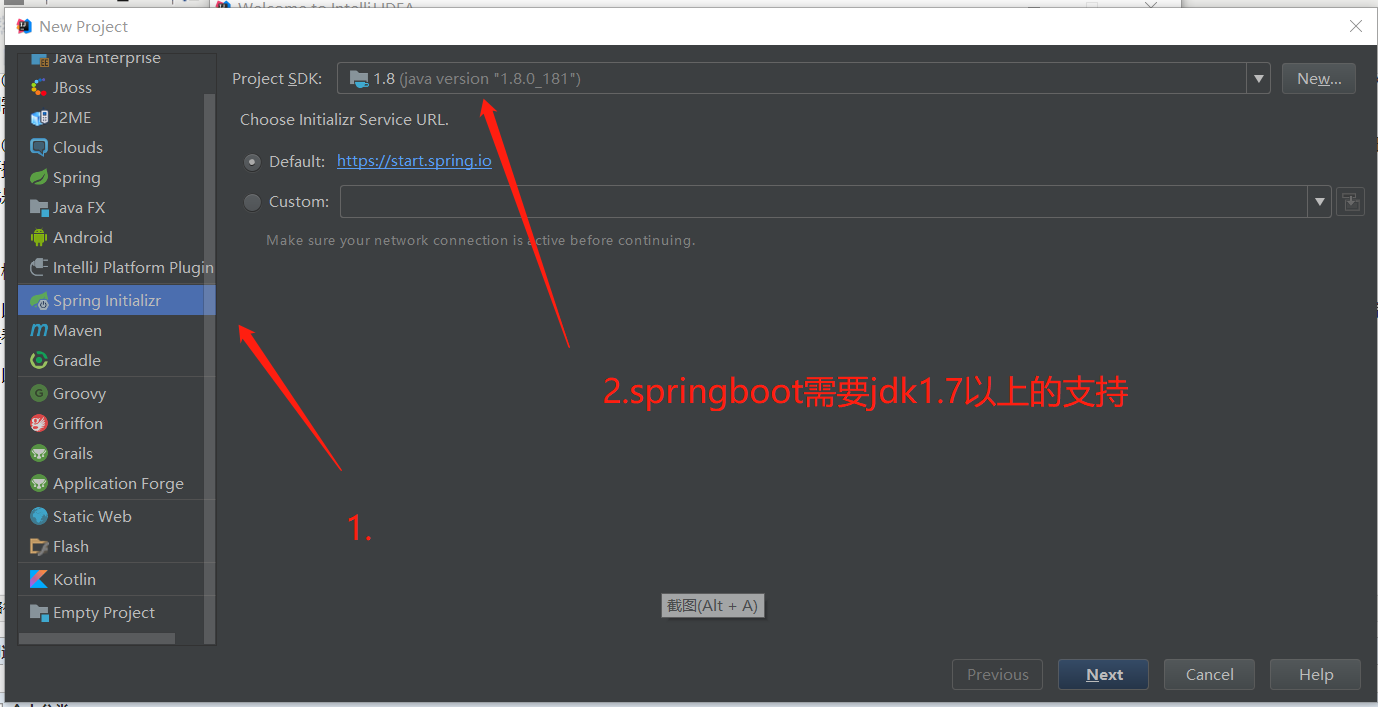Click the Application Forge icon
The height and width of the screenshot is (707, 1378).
coord(39,484)
